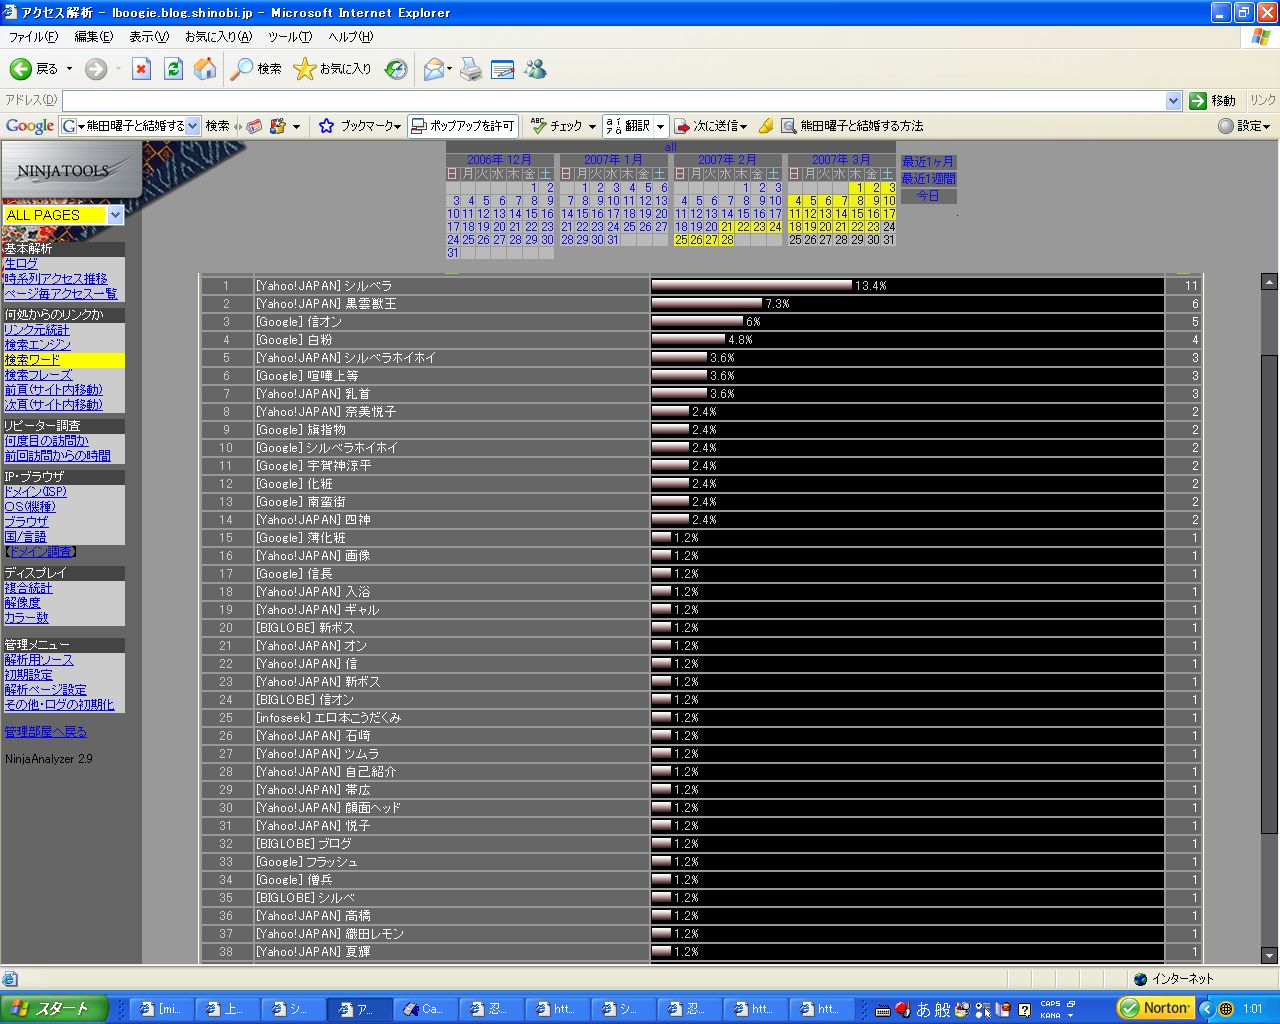Click the リンク links bar label
Image resolution: width=1280 pixels, height=1024 pixels.
(1263, 100)
